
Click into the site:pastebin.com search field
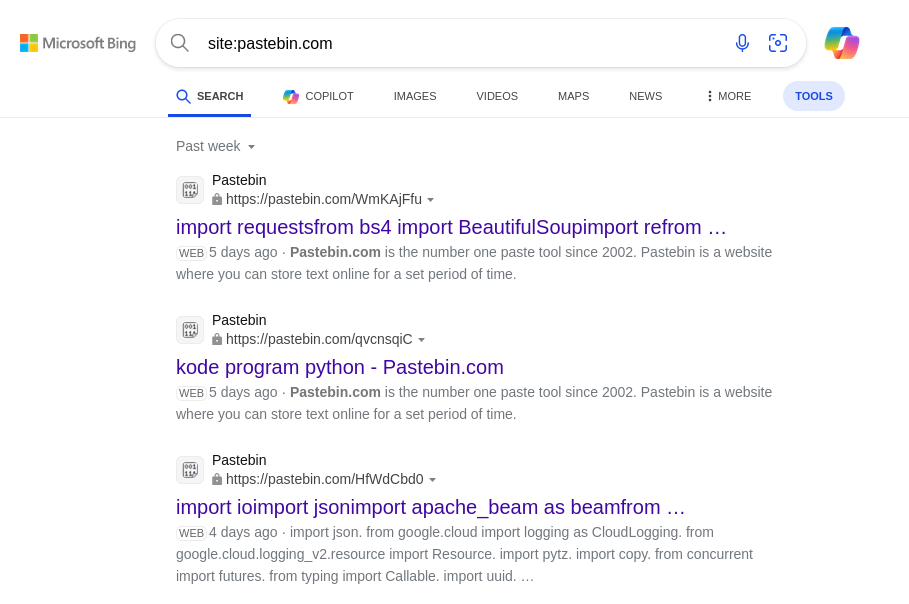(464, 43)
